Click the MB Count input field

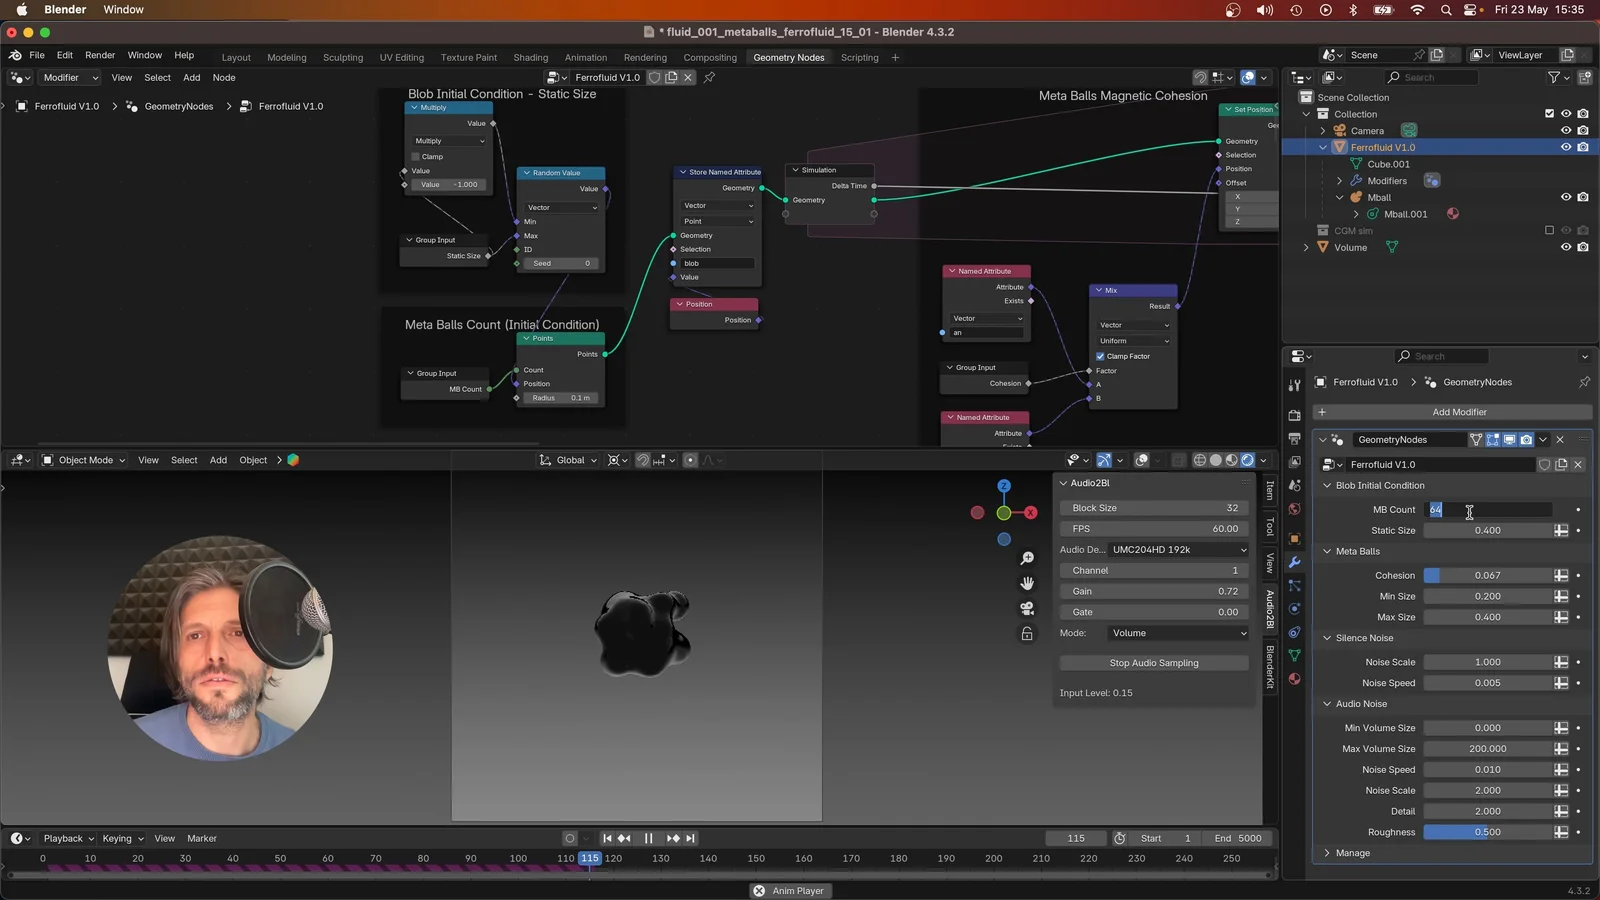click(x=1490, y=510)
